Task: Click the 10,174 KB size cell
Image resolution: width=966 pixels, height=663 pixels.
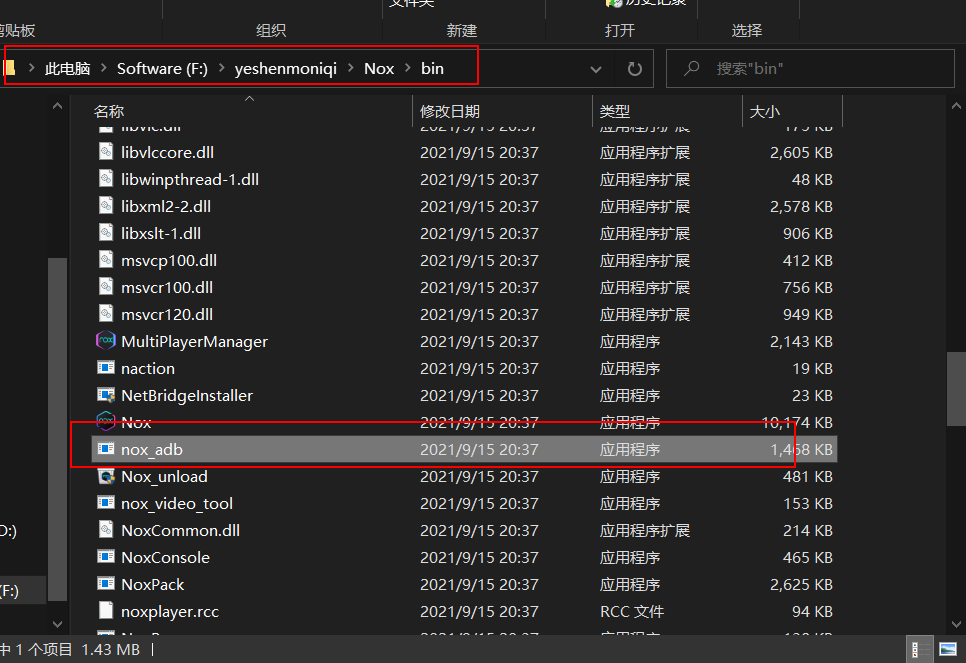Action: (797, 423)
